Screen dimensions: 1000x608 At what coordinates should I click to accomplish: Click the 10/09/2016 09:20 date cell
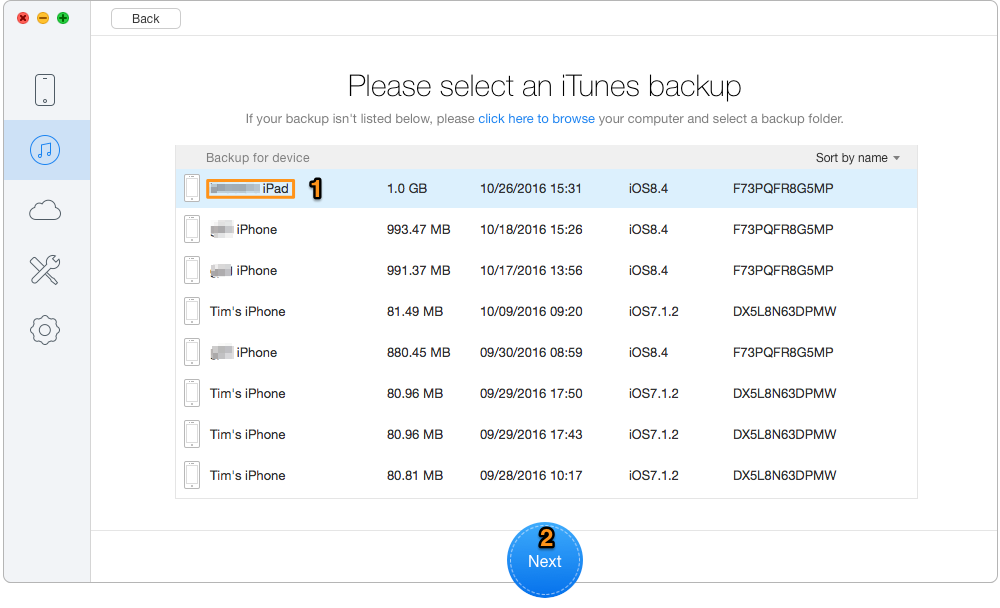531,311
